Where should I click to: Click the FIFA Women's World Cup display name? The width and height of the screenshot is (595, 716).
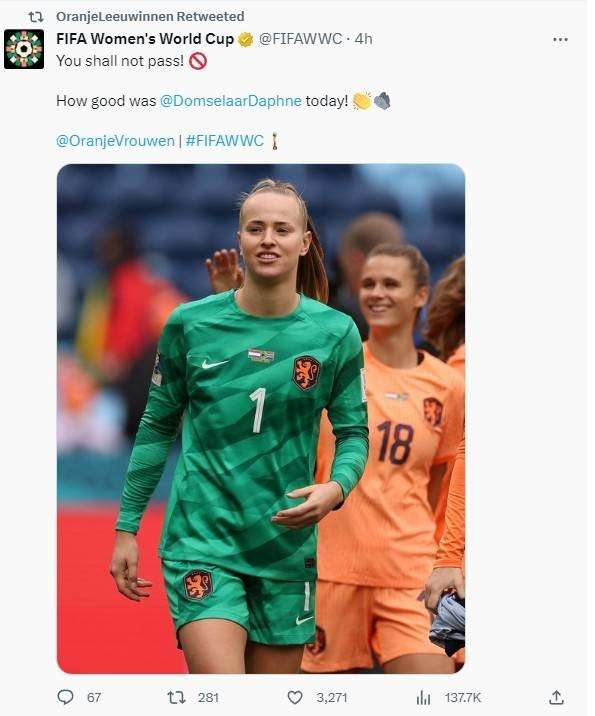coord(145,39)
